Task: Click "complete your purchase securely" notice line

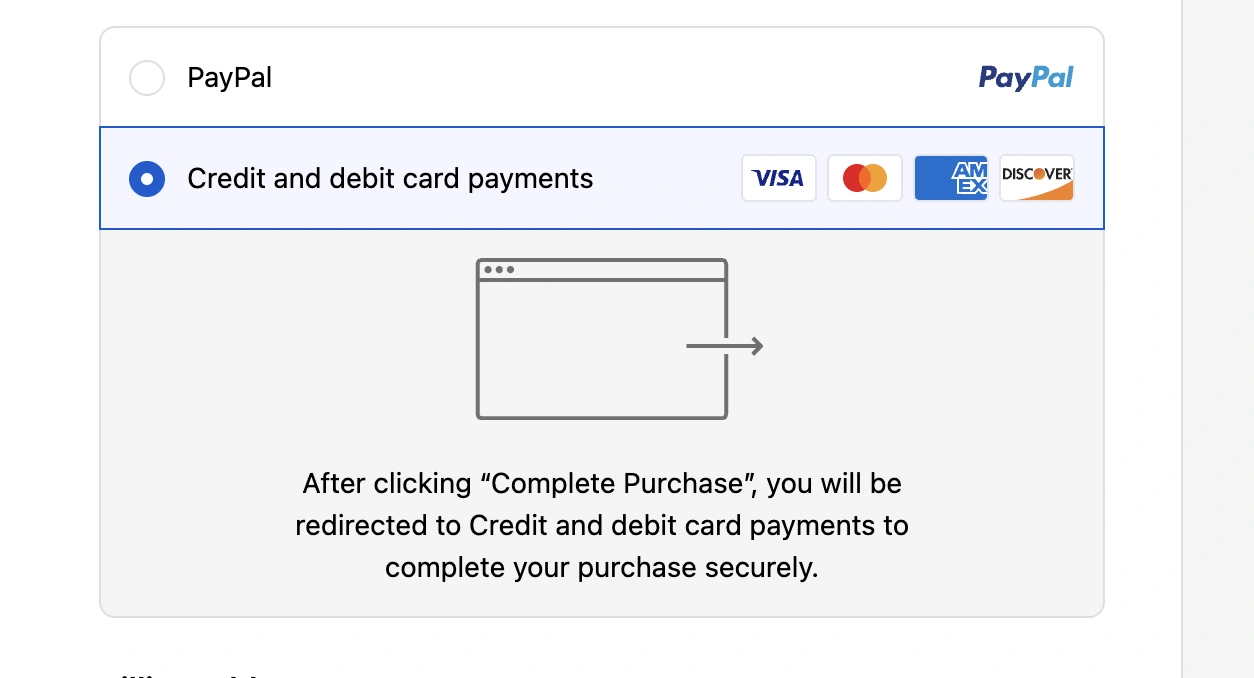Action: point(601,568)
